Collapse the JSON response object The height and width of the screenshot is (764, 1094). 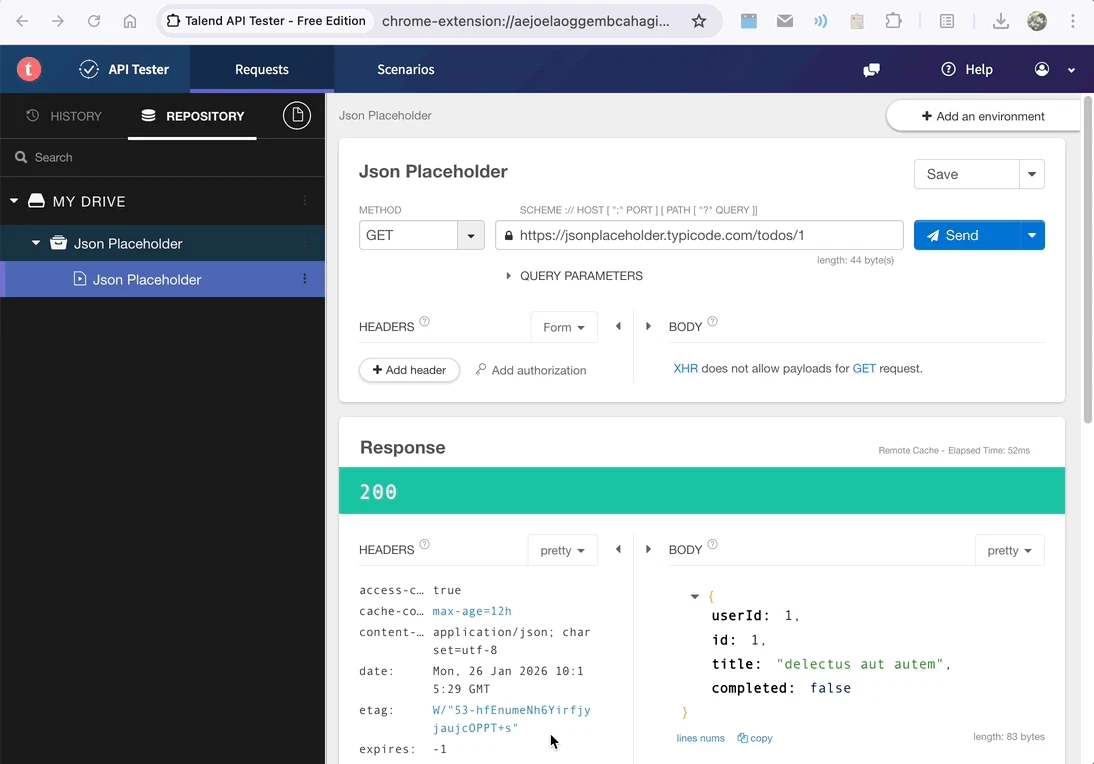point(694,597)
